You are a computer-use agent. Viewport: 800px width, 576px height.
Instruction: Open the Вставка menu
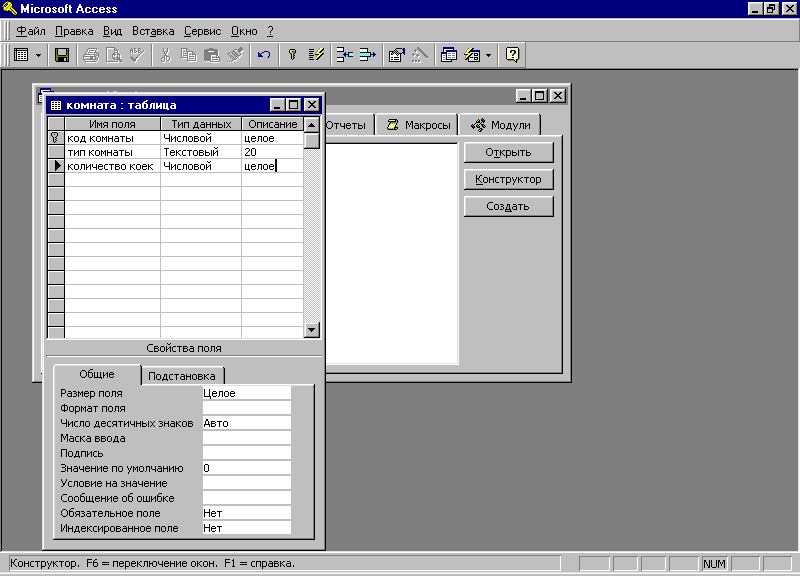(153, 31)
